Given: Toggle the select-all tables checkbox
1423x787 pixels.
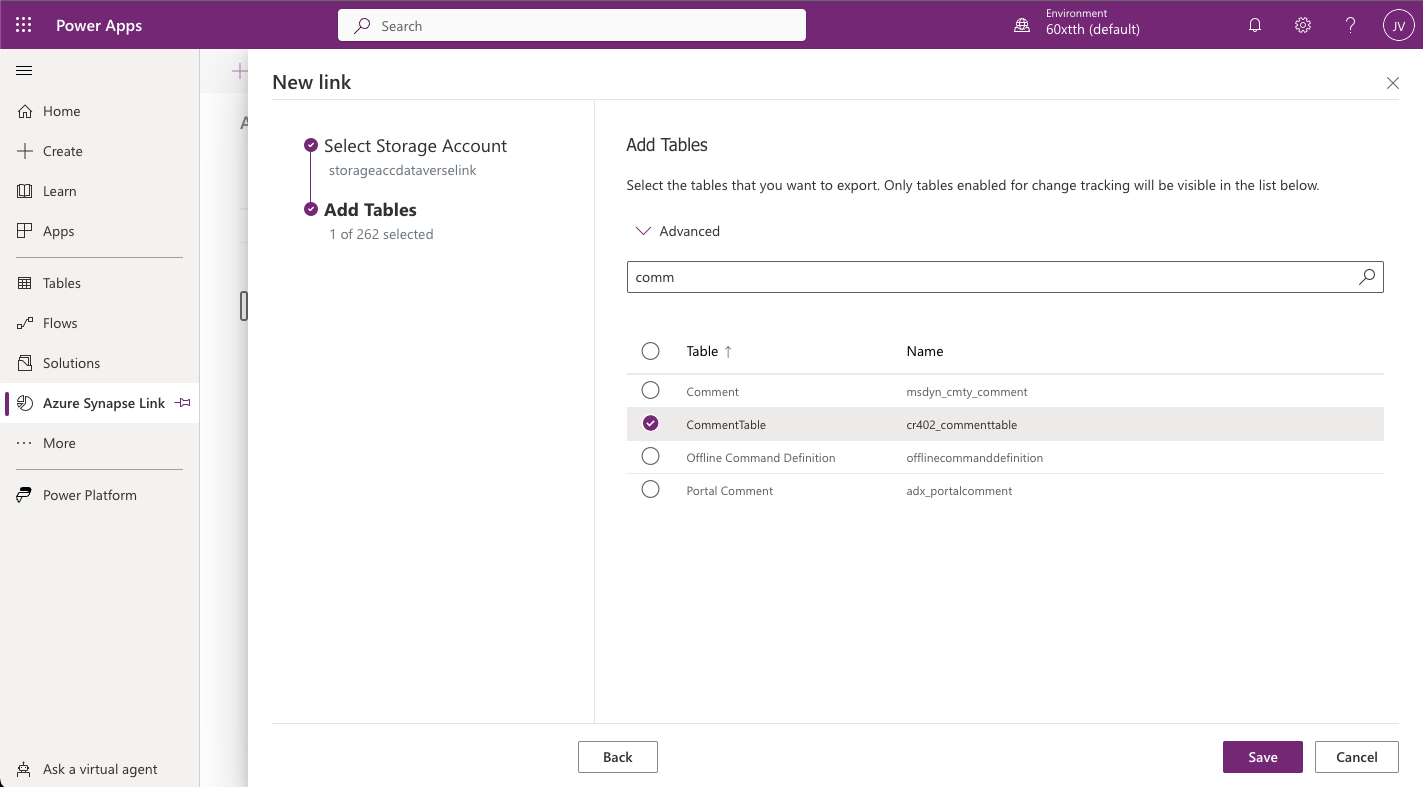Looking at the screenshot, I should coord(650,351).
